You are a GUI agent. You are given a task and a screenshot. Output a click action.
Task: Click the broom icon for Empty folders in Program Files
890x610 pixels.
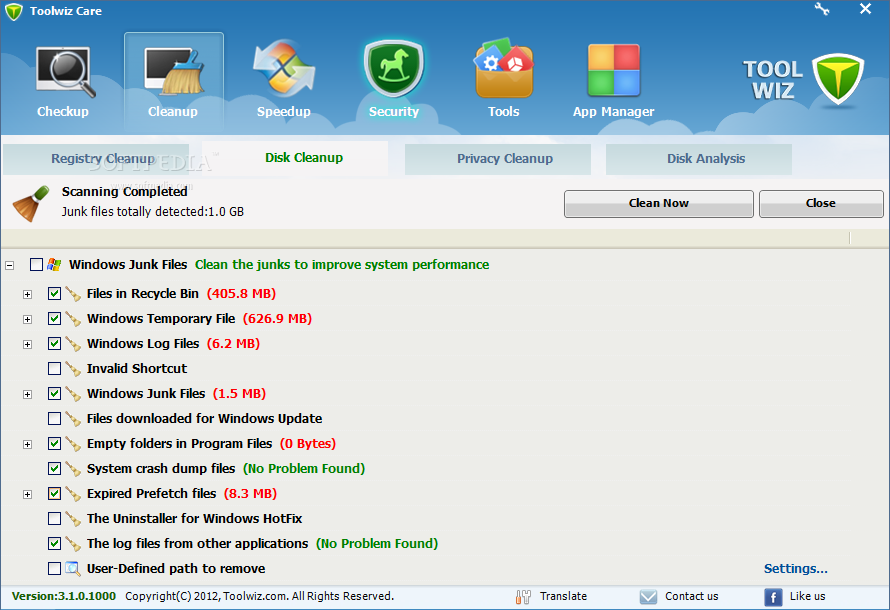click(73, 444)
